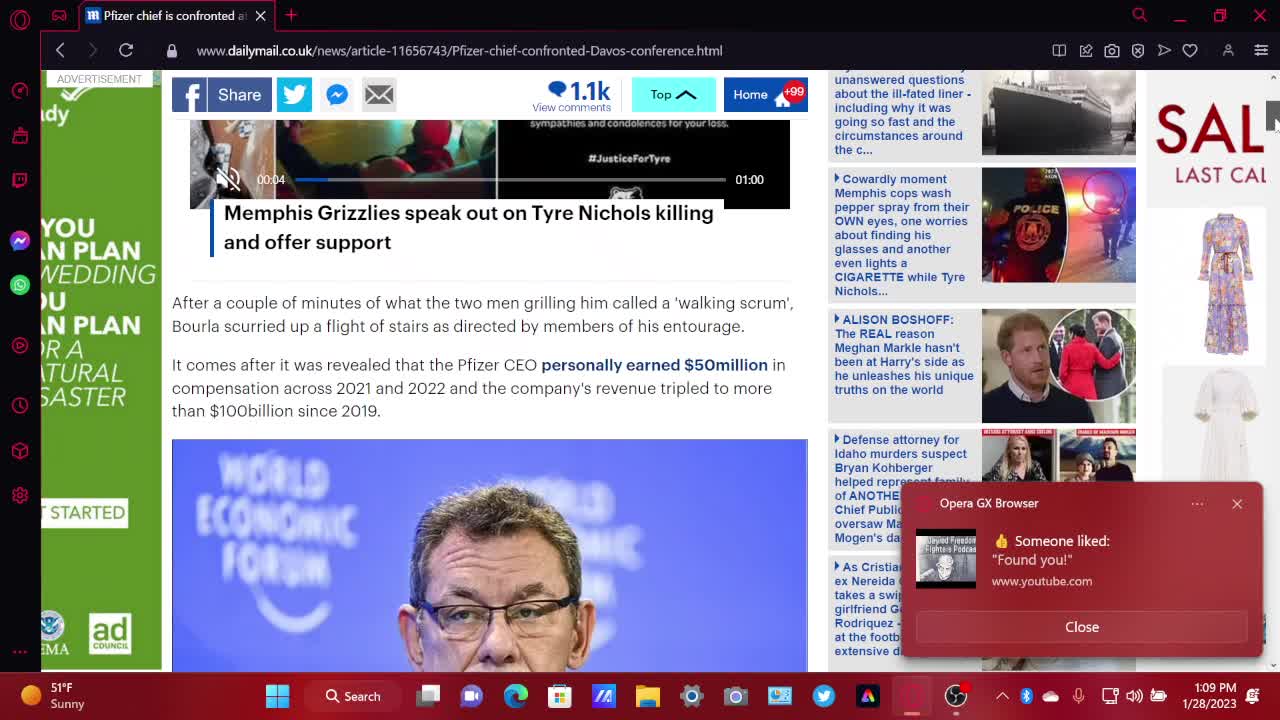Open Cowardly moment Memphis cops story
This screenshot has width=1280, height=720.
click(902, 235)
